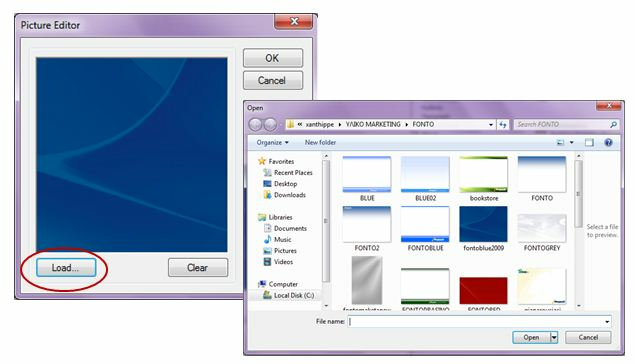Open the help icon in Open dialog
This screenshot has width=635, height=364.
click(608, 143)
